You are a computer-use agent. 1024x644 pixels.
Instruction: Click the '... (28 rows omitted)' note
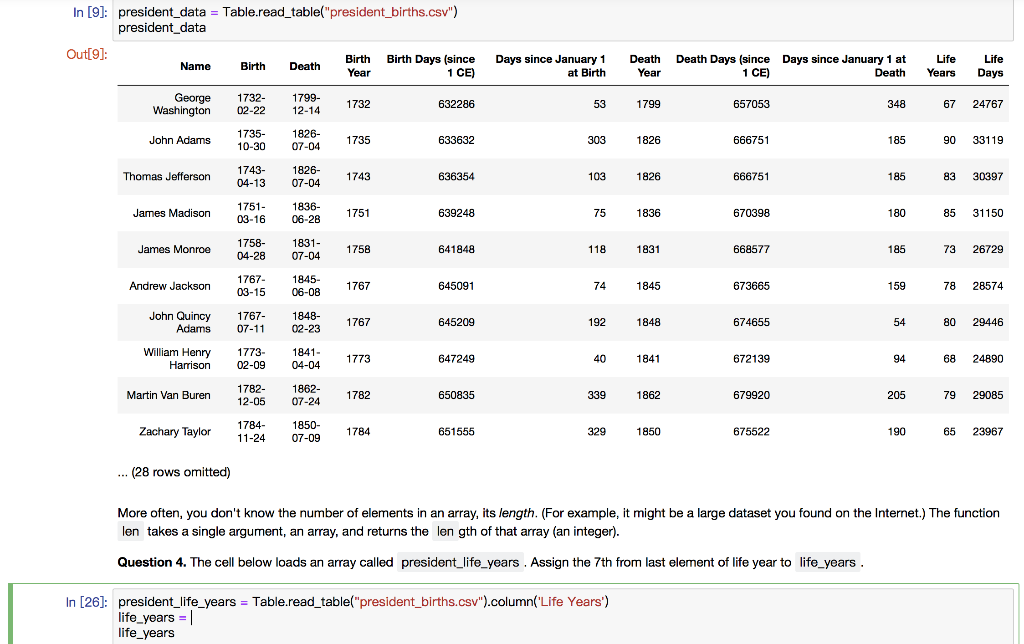pyautogui.click(x=174, y=472)
